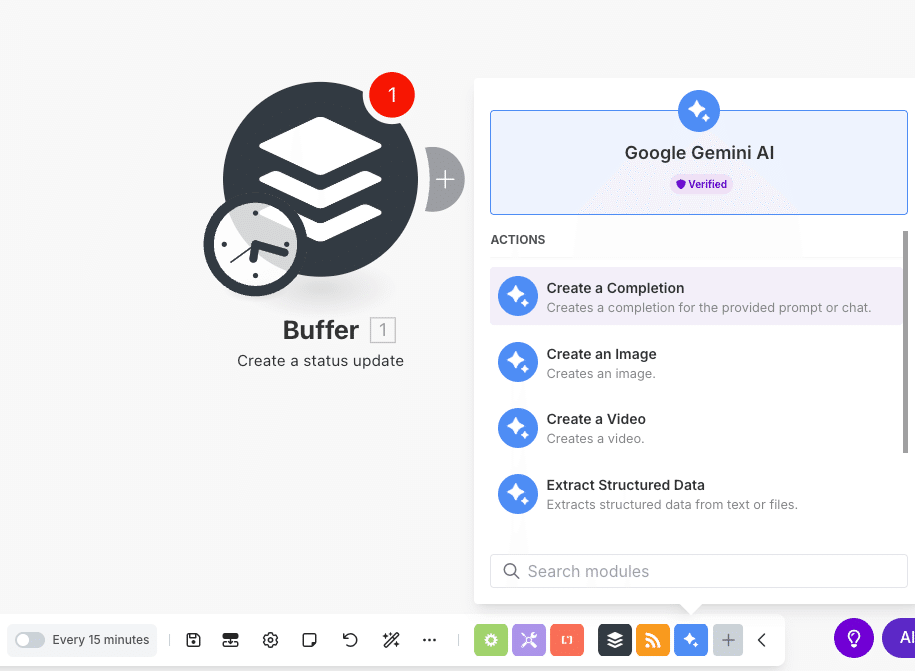Click the Buffer module number box
The height and width of the screenshot is (671, 915).
click(x=383, y=330)
